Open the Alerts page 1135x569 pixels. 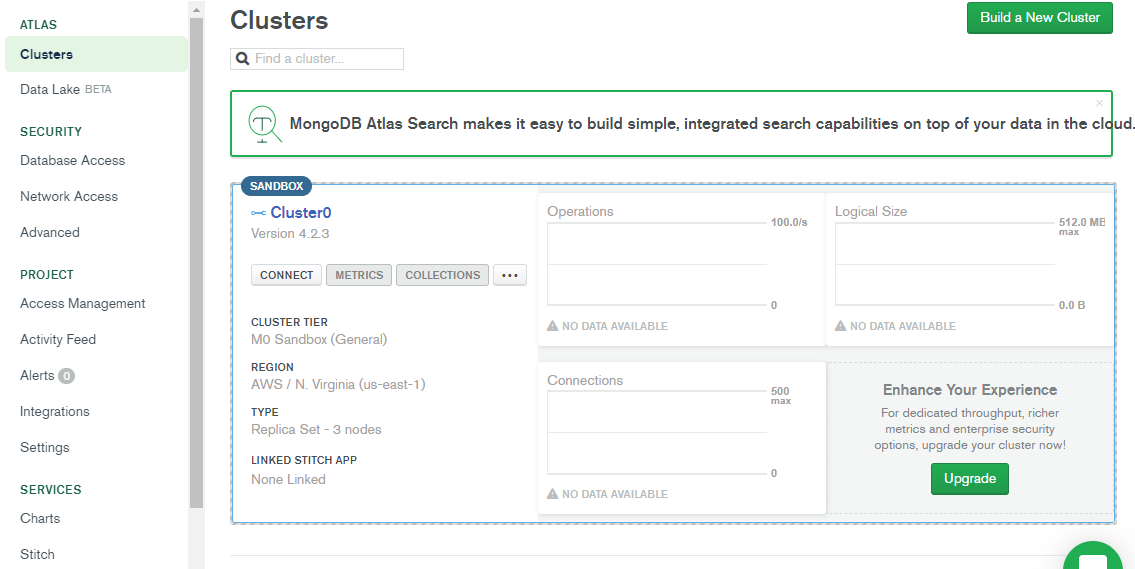tap(37, 376)
